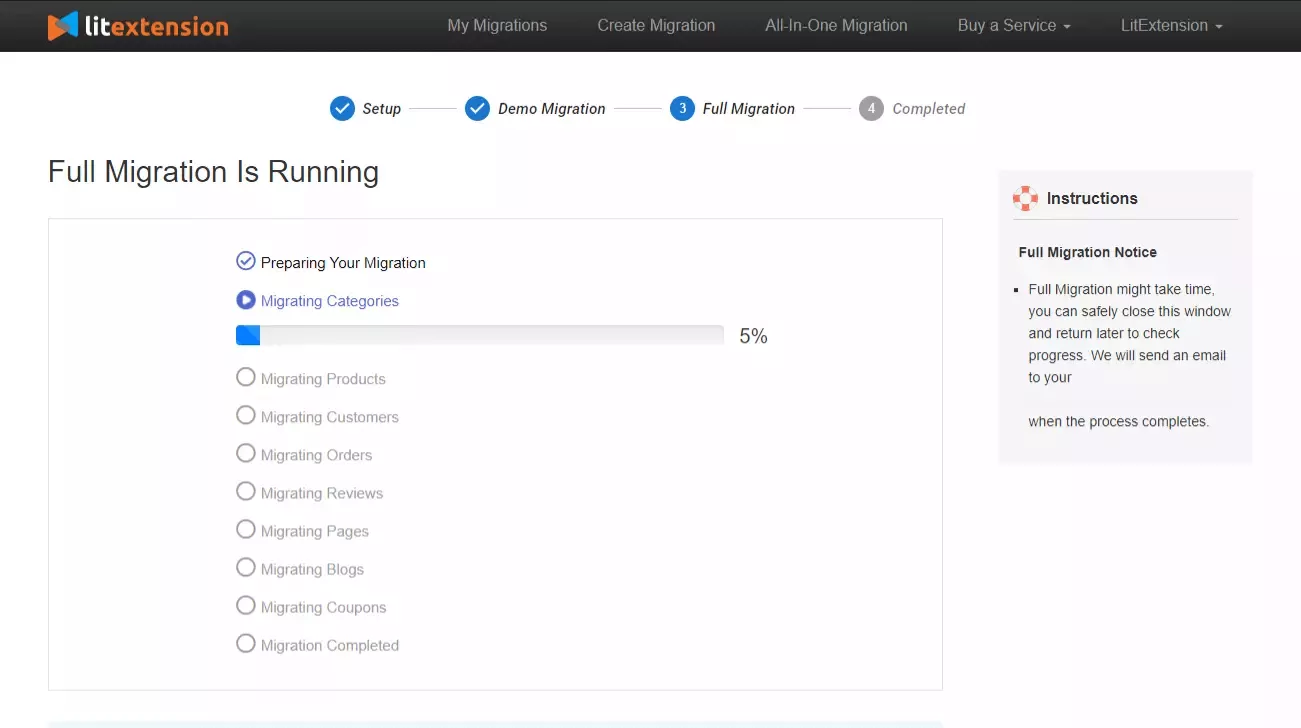The width and height of the screenshot is (1301, 728).
Task: Click the Full Migration Is Running heading
Action: tap(213, 171)
